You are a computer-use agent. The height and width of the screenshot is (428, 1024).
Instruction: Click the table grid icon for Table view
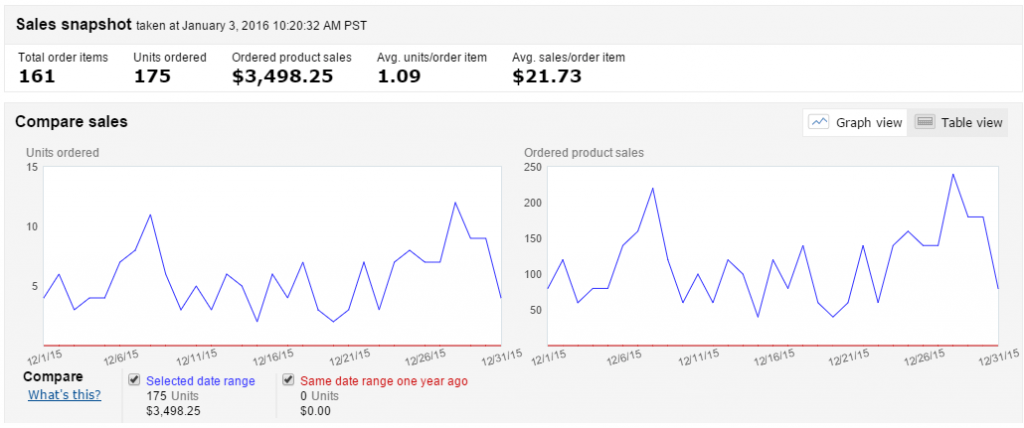coord(924,123)
